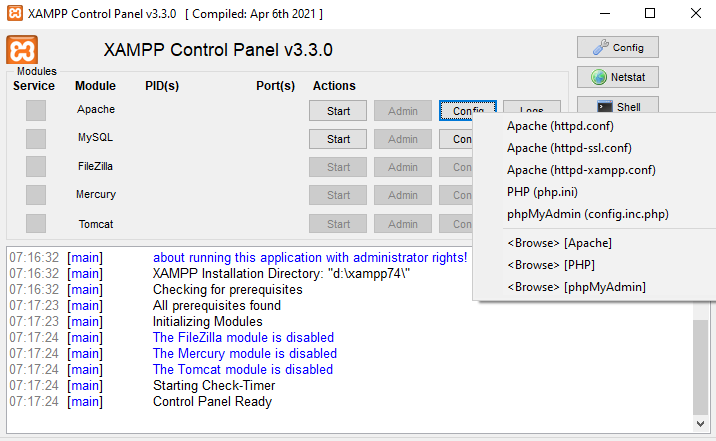Click log line 'The Tomcat module is disabled'
This screenshot has width=716, height=441.
pyautogui.click(x=243, y=369)
